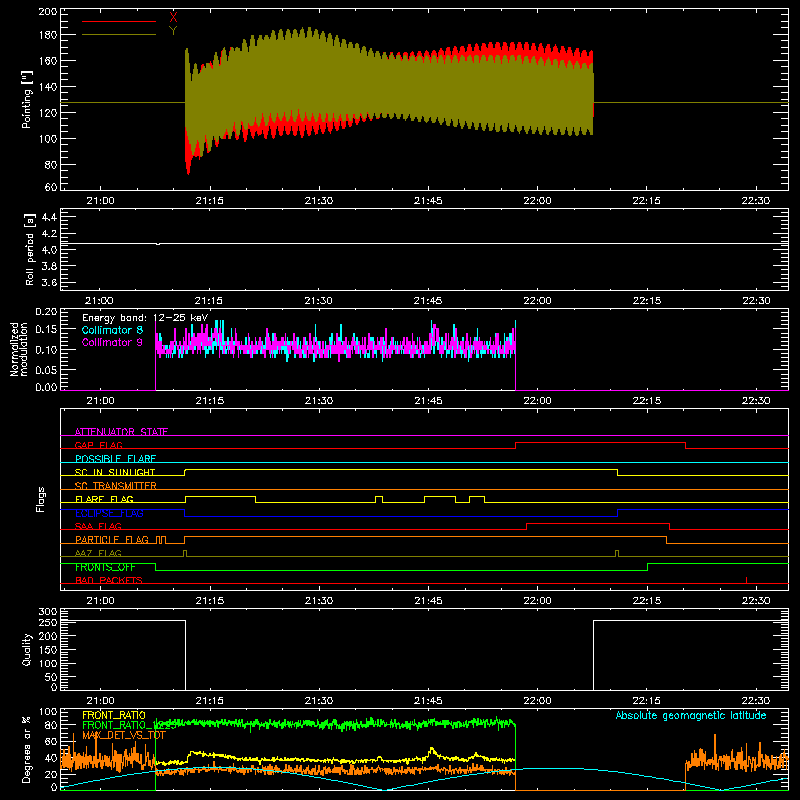800x800 pixels.
Task: Click the 'Quality' y-axis title
Action: click(27, 649)
